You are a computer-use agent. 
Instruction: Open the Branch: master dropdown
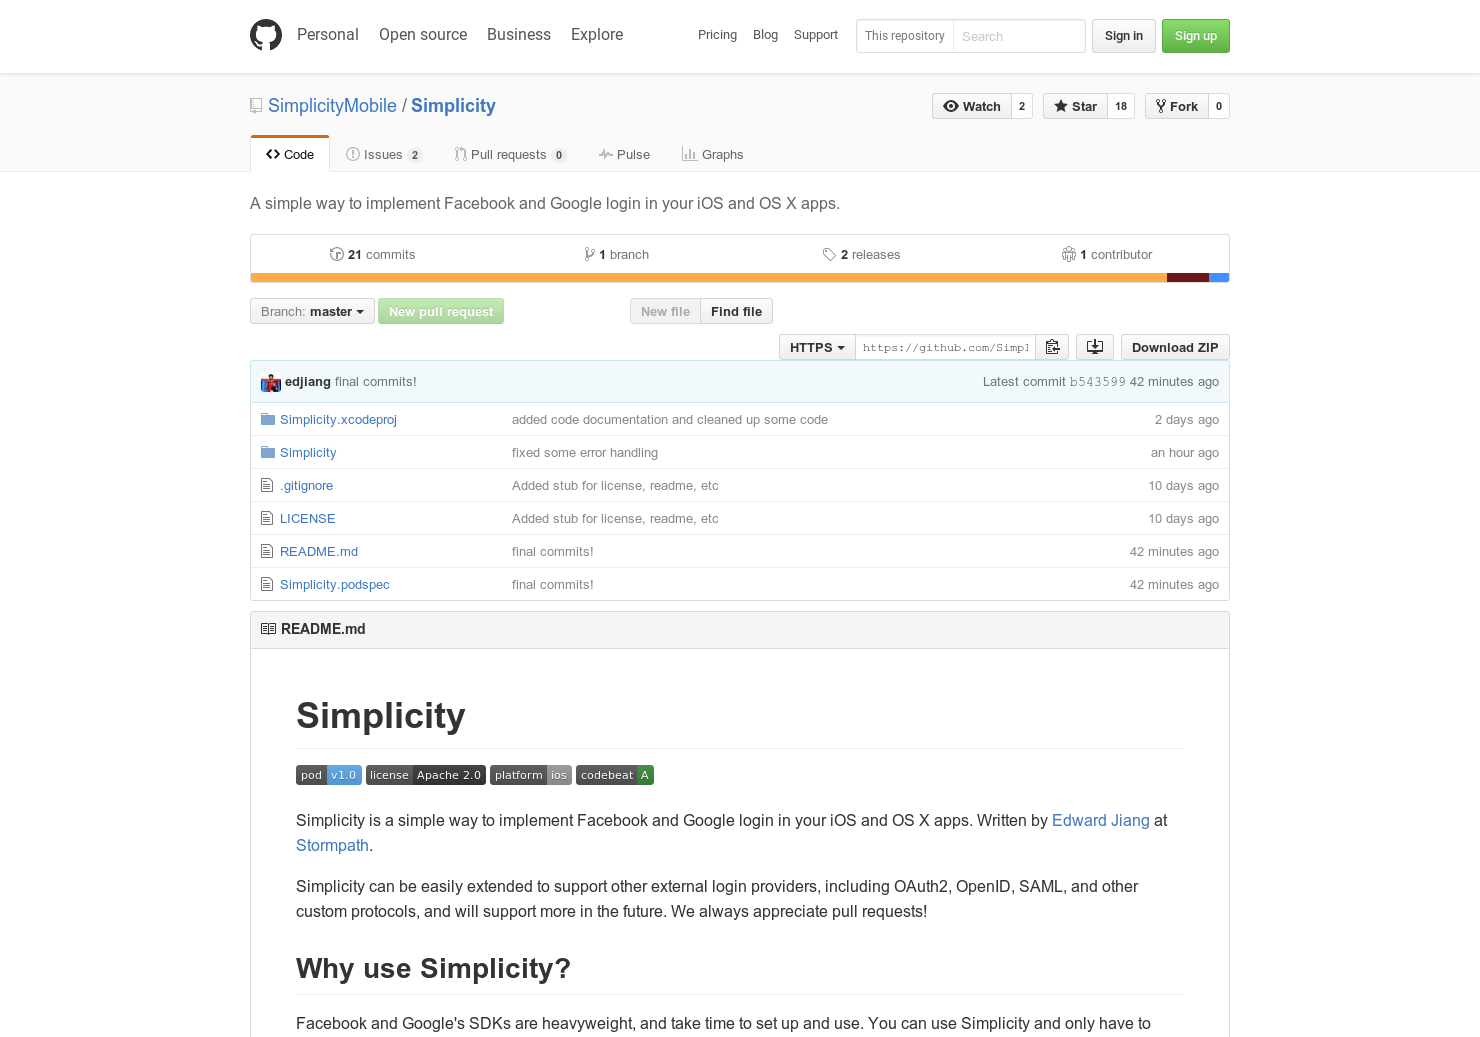pyautogui.click(x=311, y=311)
